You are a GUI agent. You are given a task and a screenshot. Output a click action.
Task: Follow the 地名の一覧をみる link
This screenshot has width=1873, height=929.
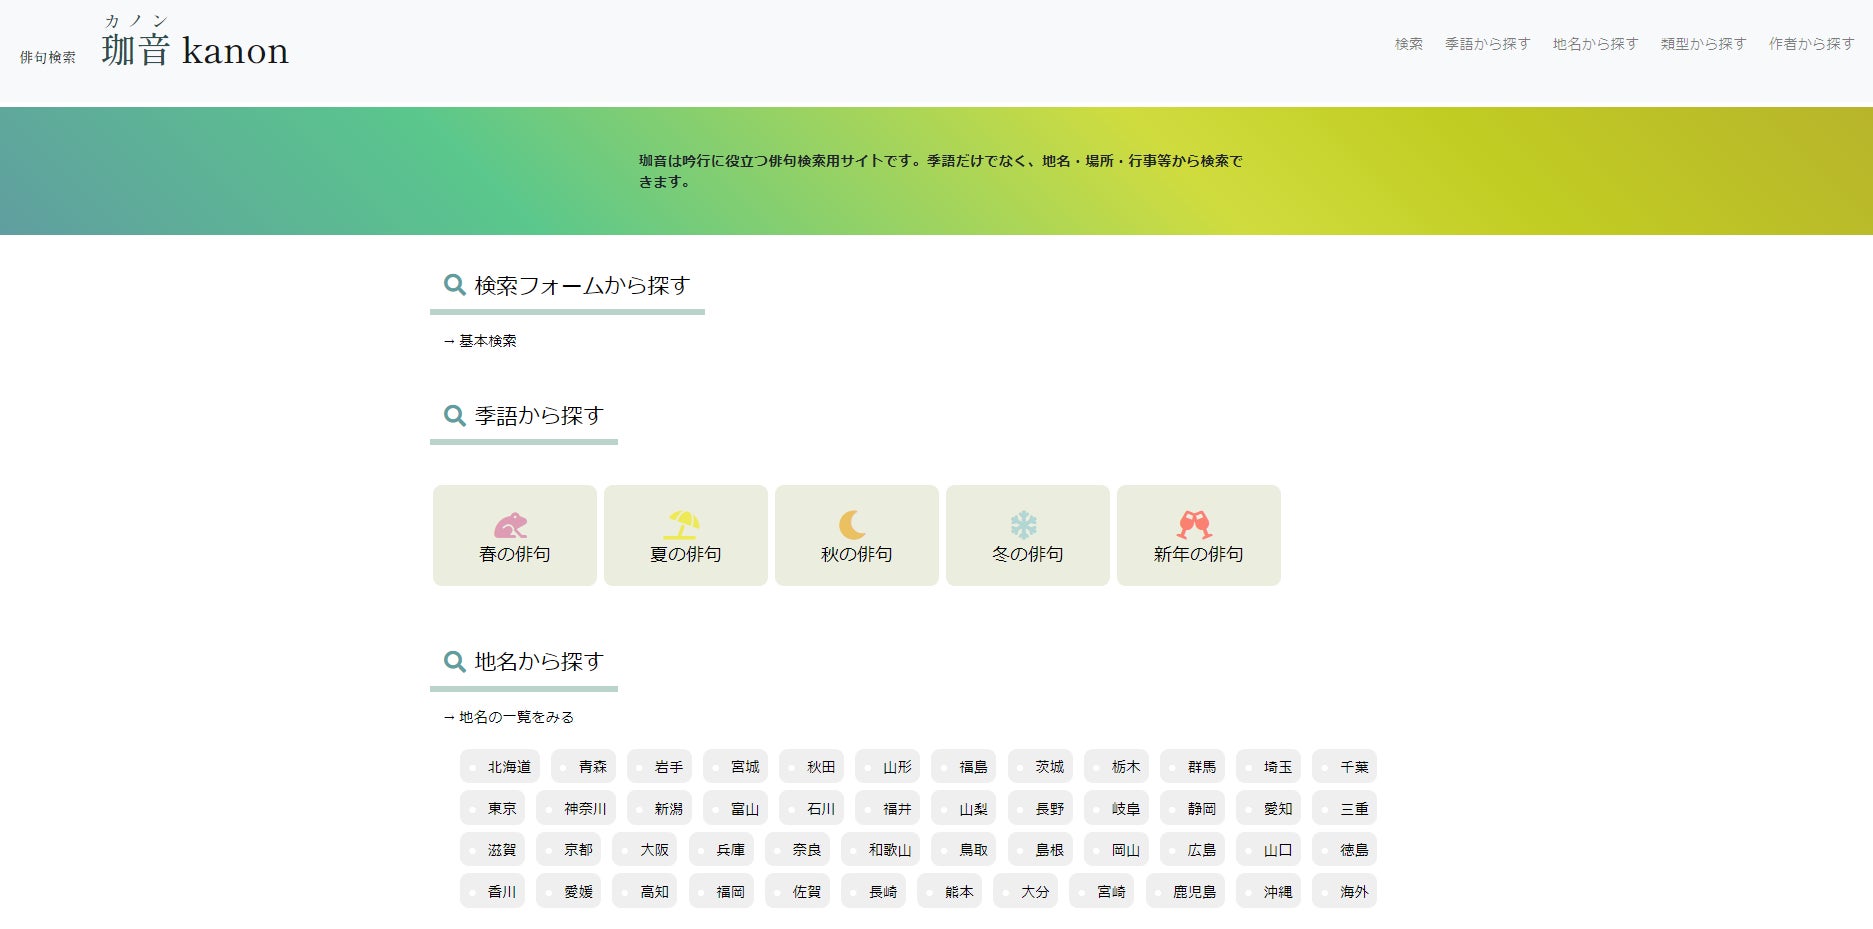(515, 717)
